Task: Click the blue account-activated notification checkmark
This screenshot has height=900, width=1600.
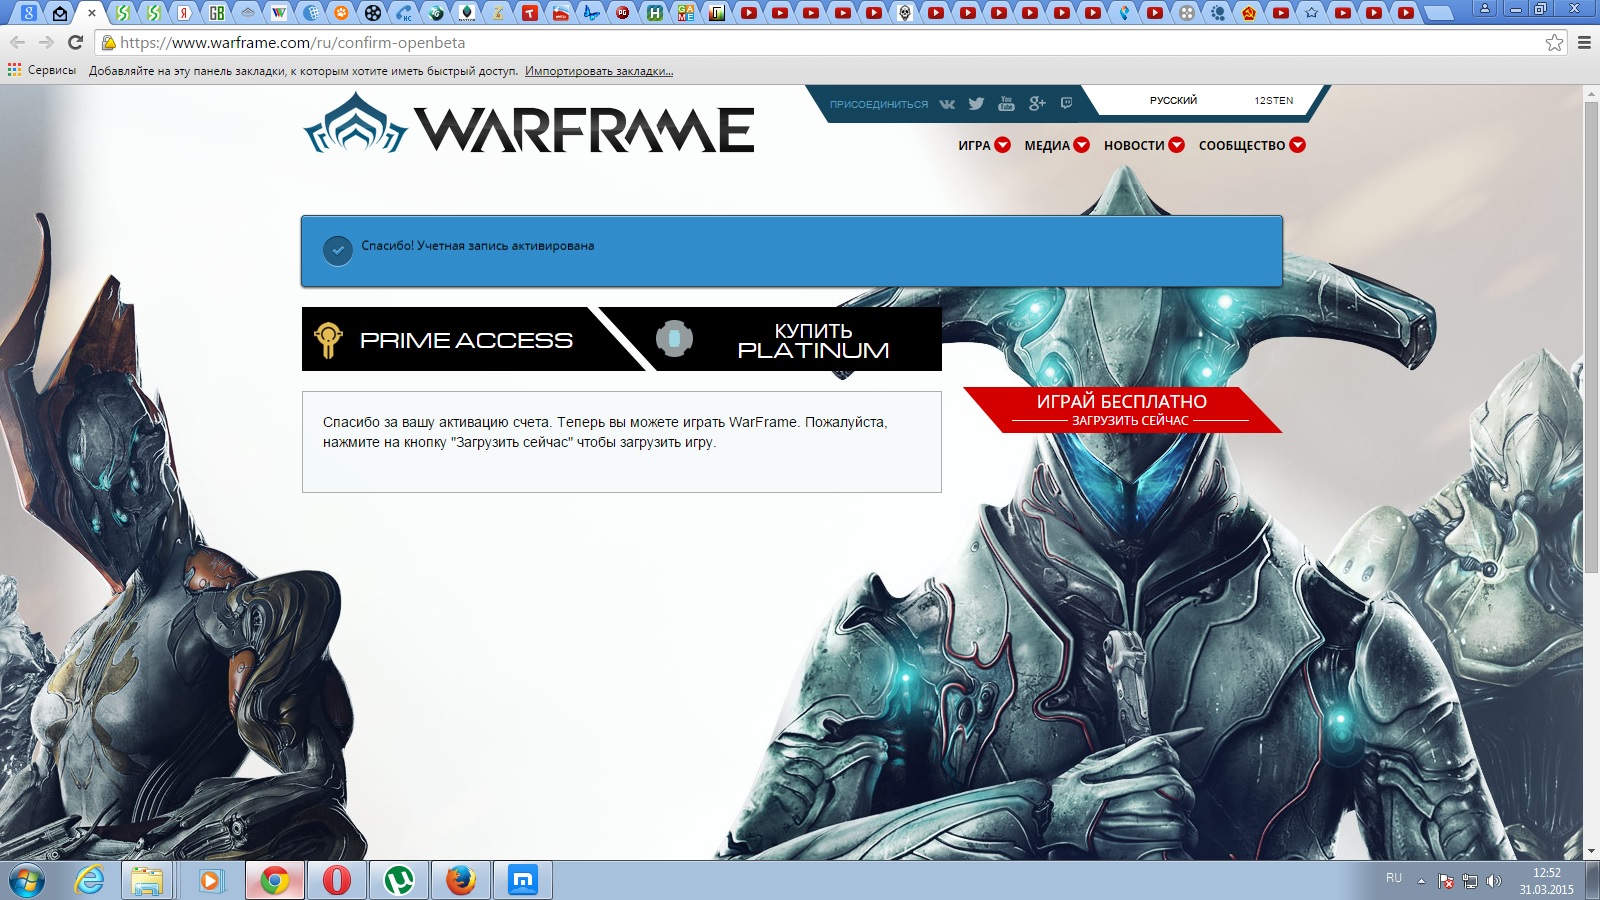Action: click(338, 251)
